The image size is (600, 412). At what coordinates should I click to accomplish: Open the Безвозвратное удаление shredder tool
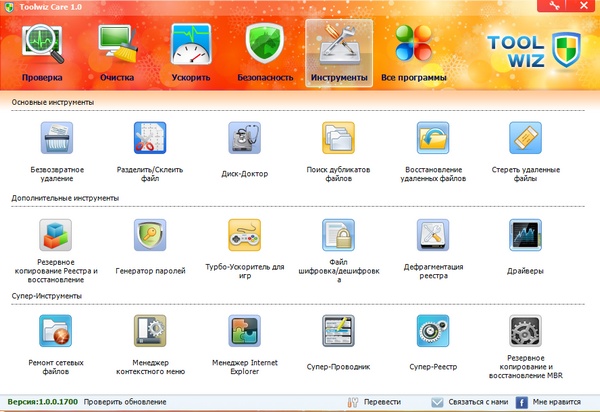[56, 138]
